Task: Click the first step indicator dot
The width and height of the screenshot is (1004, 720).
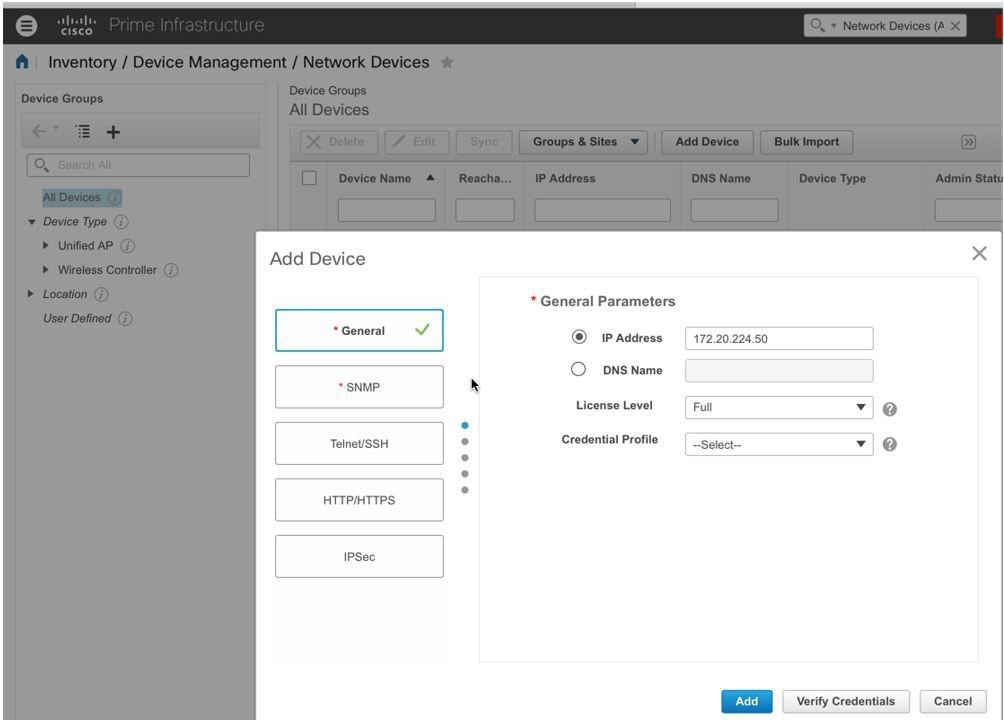Action: [465, 425]
